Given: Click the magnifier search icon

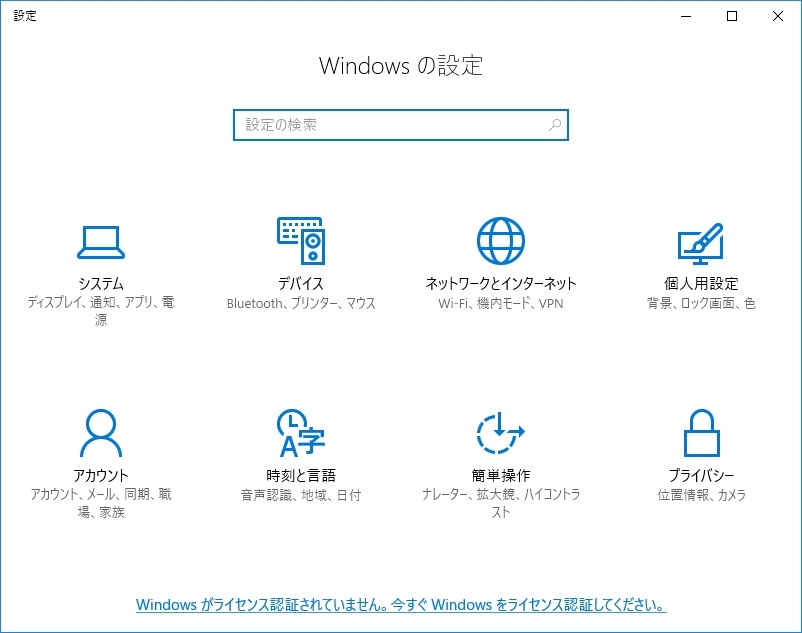Looking at the screenshot, I should pos(555,125).
